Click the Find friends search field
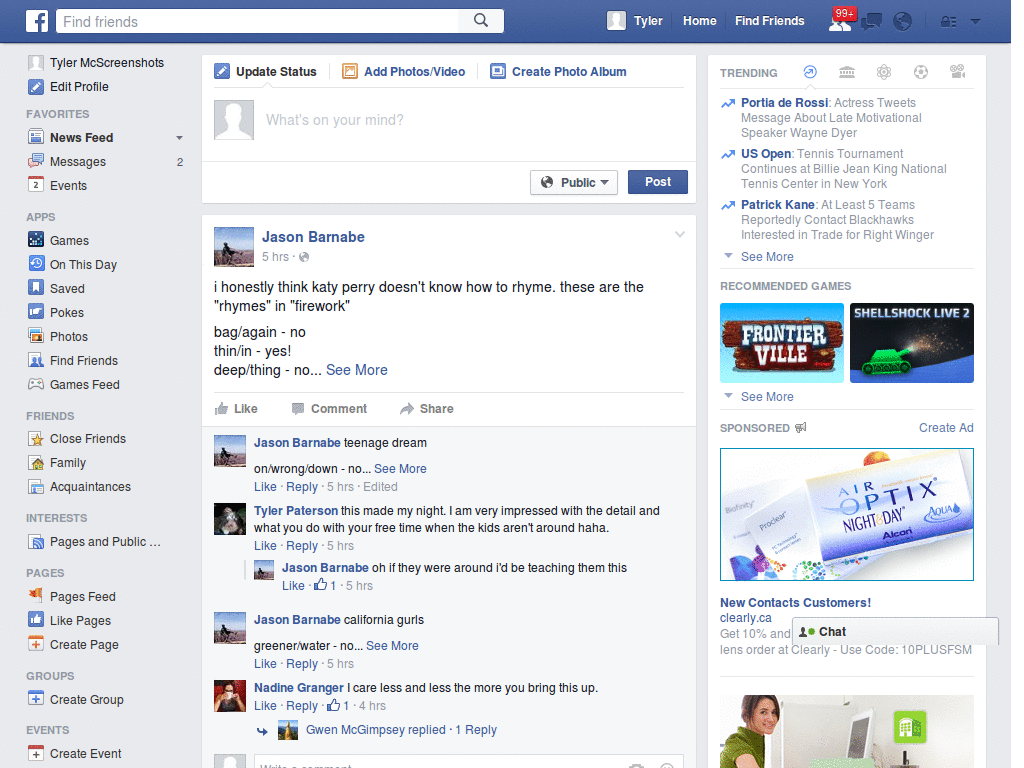 coord(257,21)
